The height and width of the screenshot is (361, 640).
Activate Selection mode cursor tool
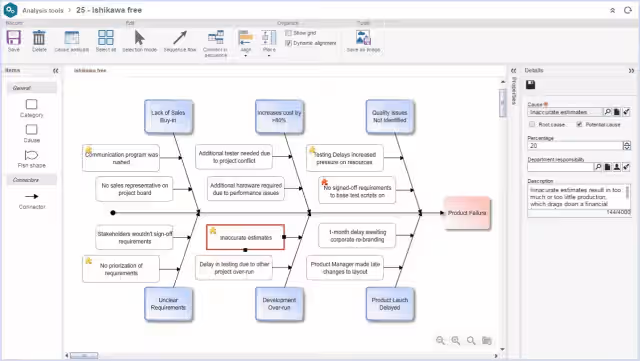point(140,38)
